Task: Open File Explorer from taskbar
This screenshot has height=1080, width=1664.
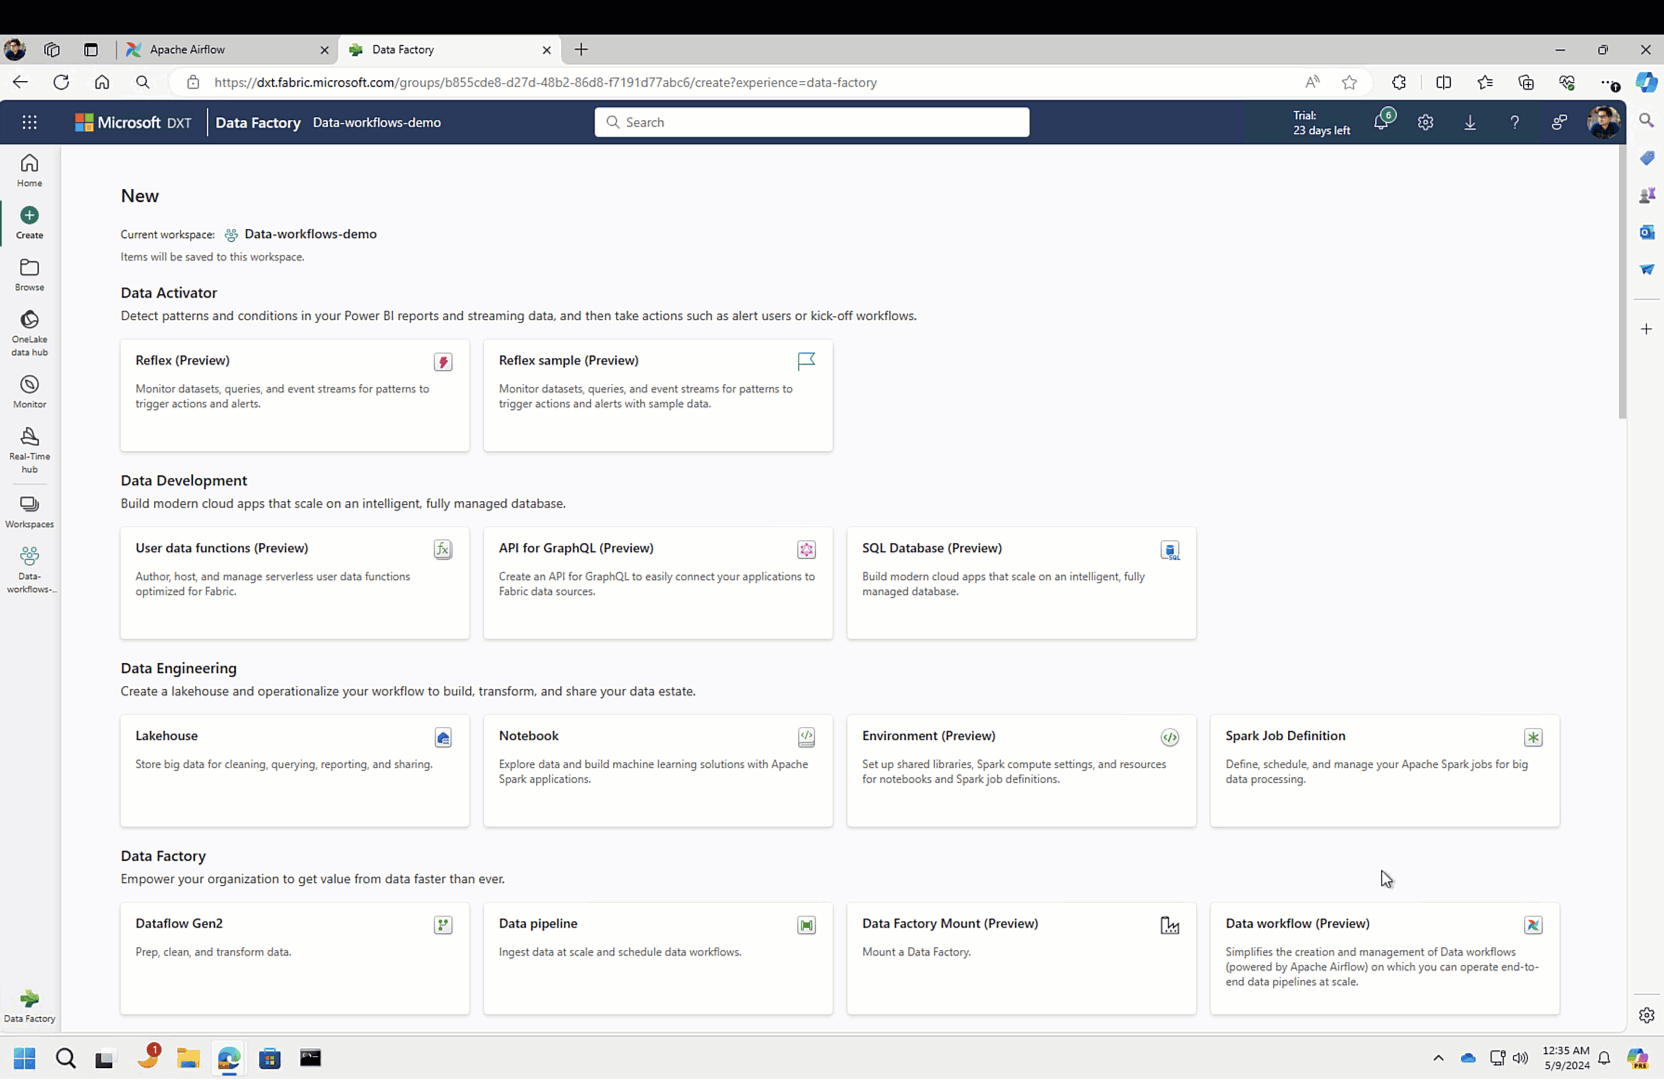Action: 188,1058
